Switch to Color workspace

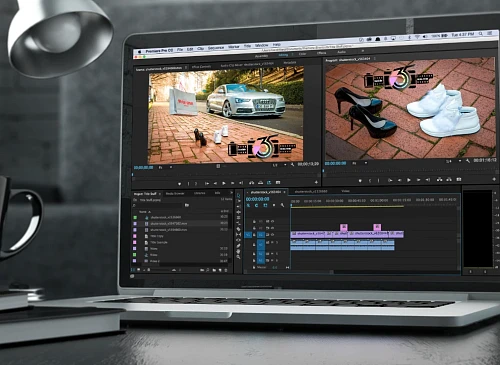[x=302, y=54]
